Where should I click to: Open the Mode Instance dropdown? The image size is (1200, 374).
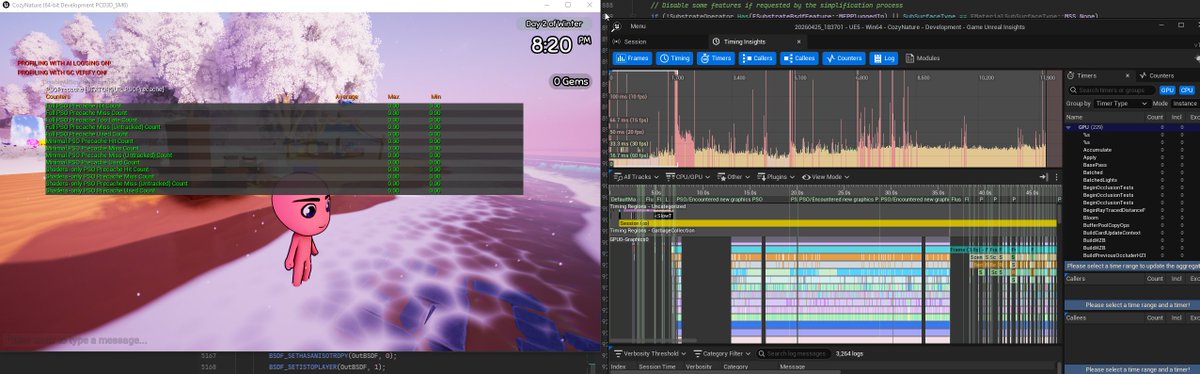(1185, 103)
